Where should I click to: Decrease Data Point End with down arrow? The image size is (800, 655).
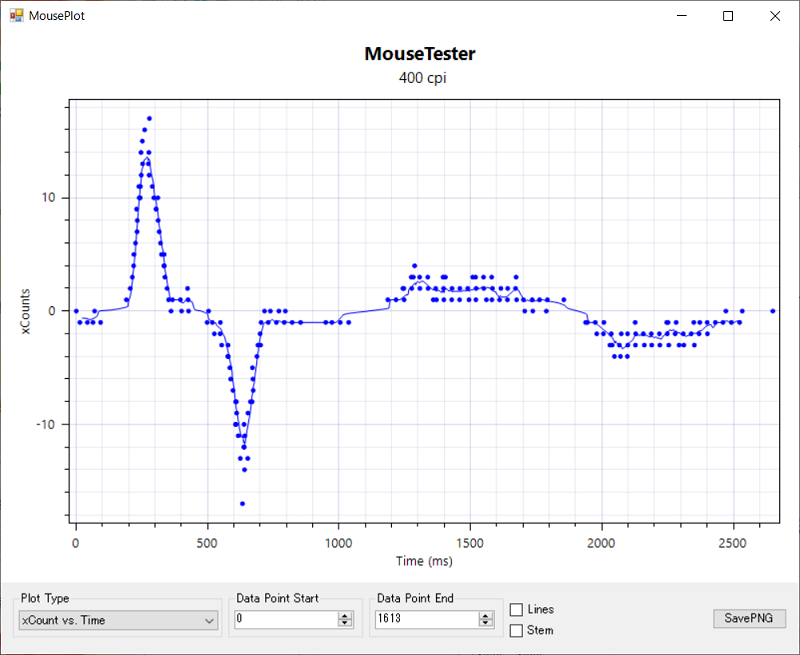pos(486,623)
